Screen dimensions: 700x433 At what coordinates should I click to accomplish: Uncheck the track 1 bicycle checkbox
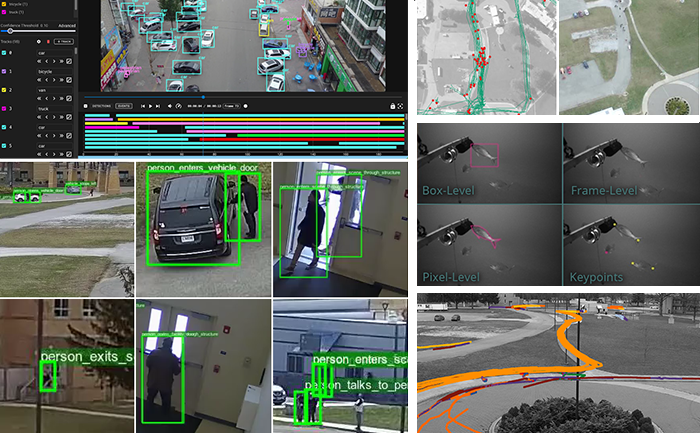(4, 71)
